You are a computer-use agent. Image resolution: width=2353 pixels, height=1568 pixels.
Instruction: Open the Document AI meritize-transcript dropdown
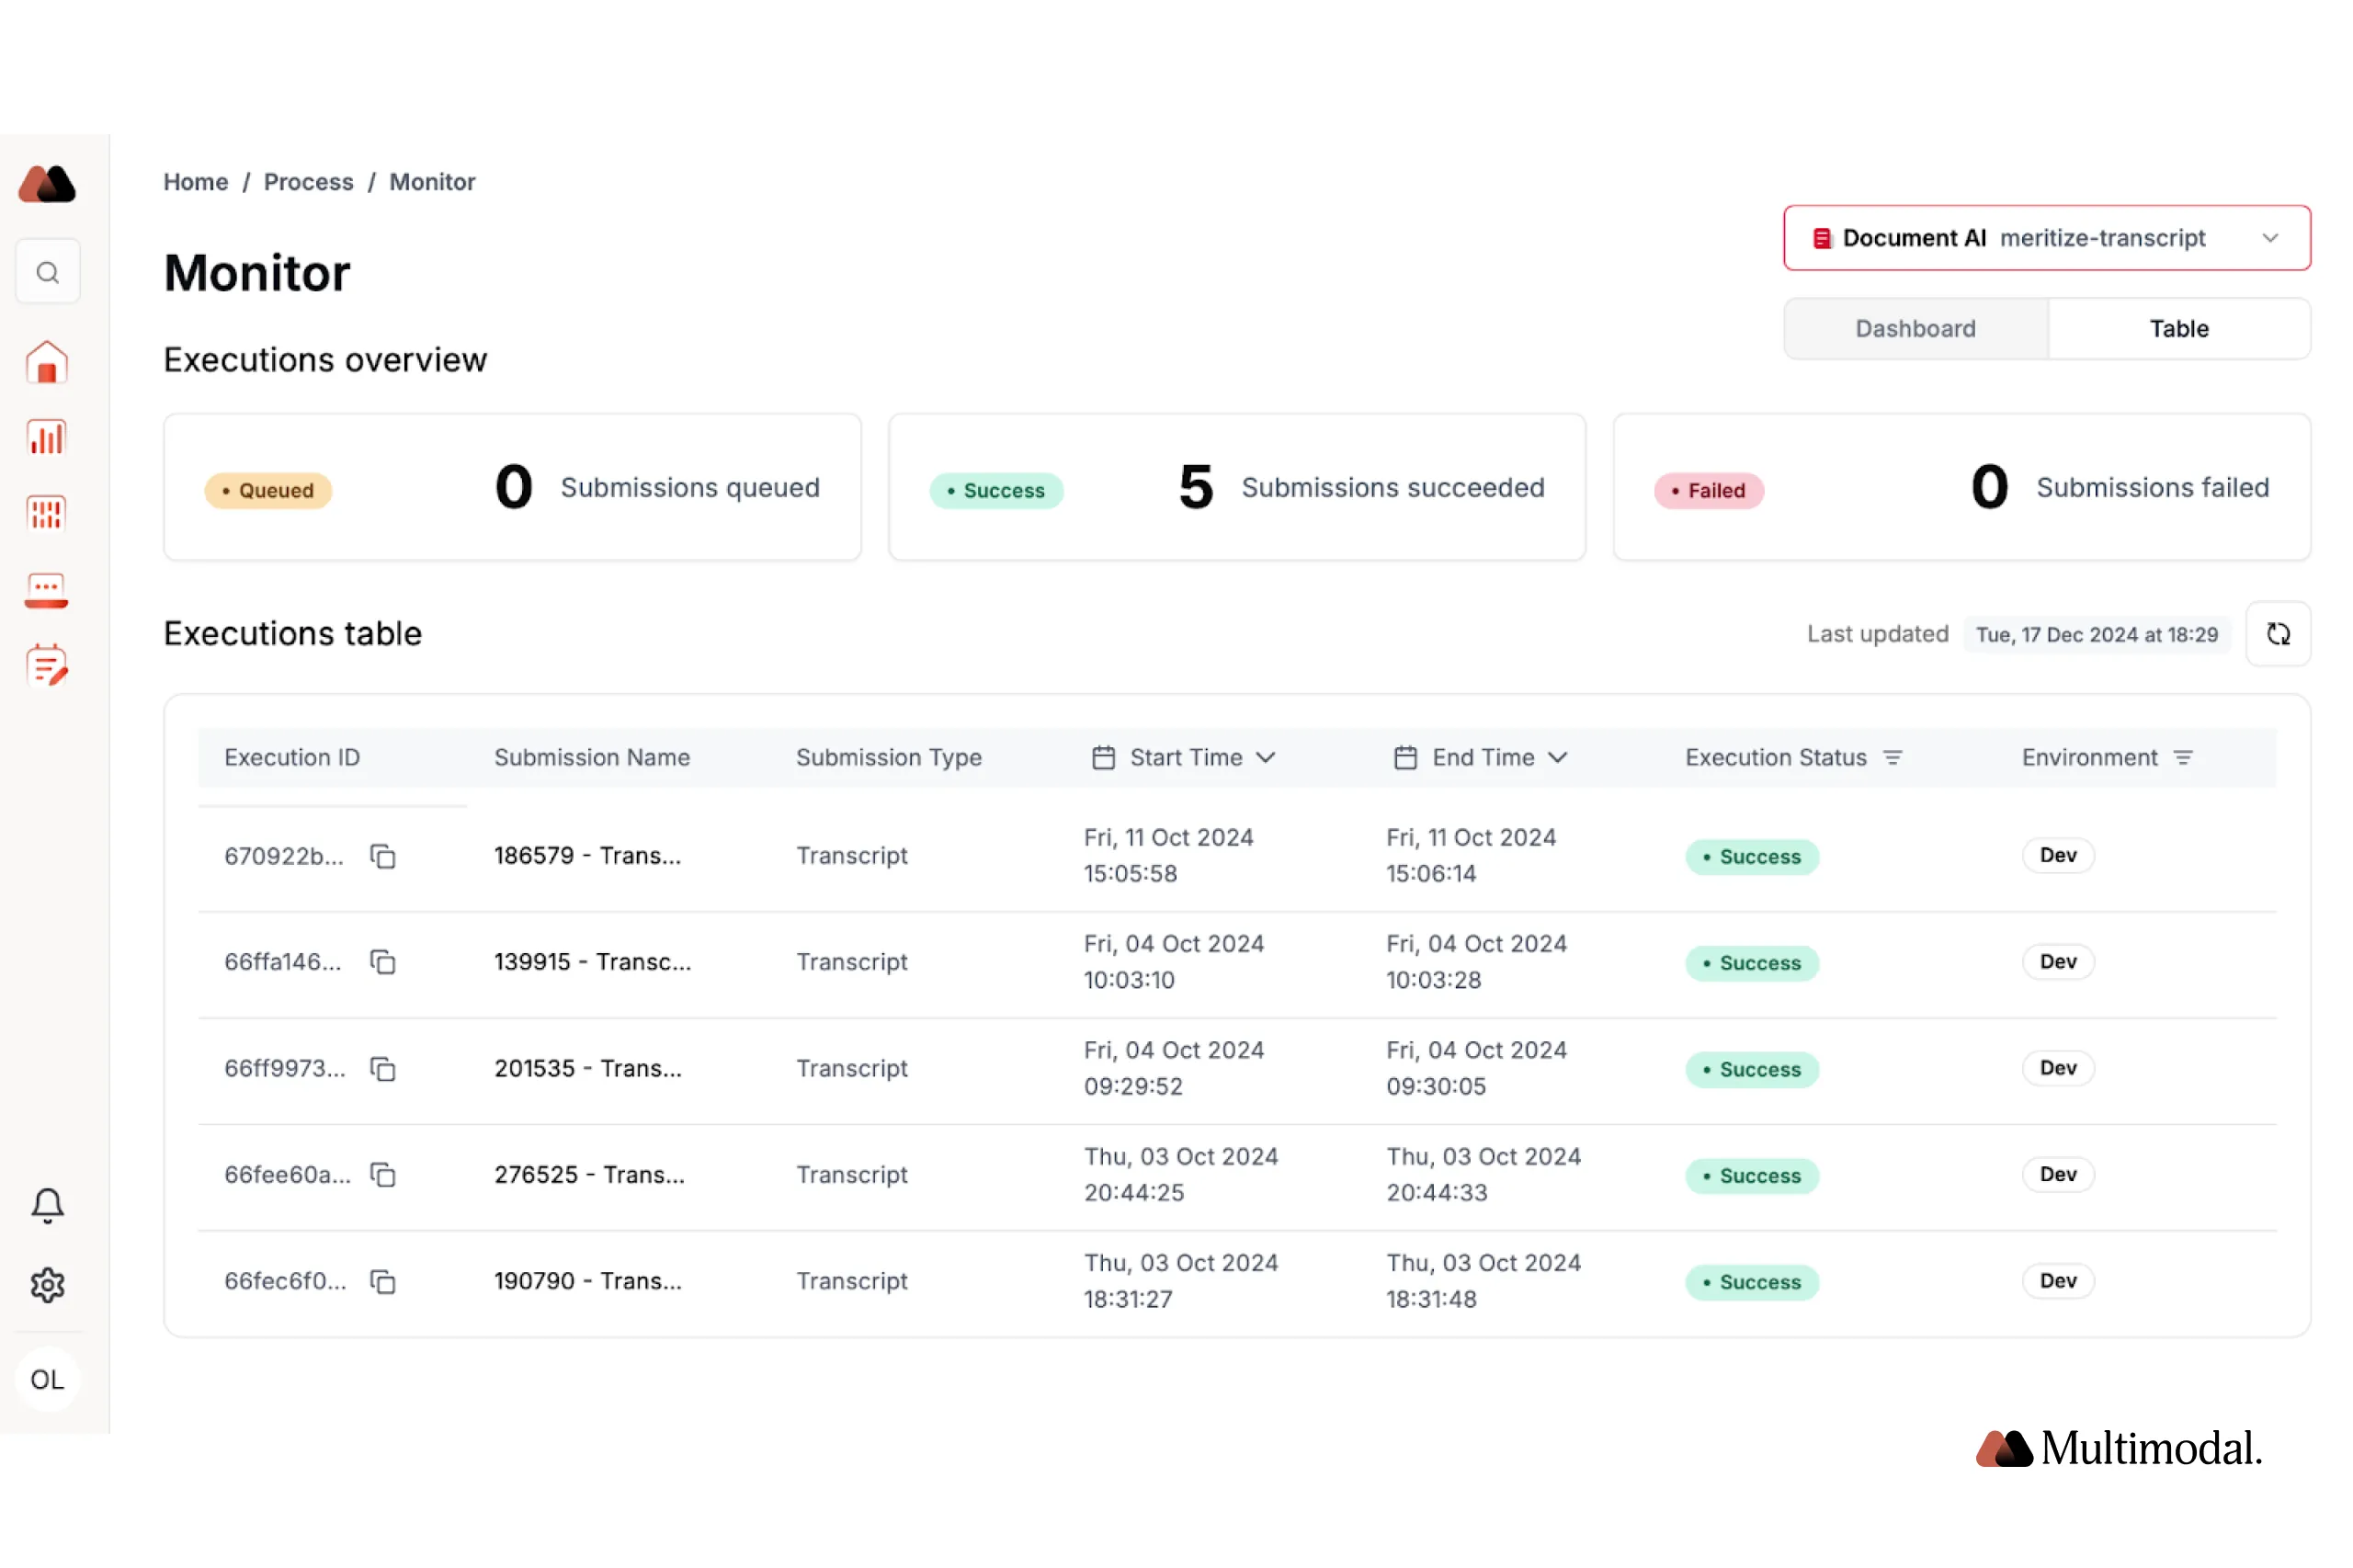point(2046,238)
